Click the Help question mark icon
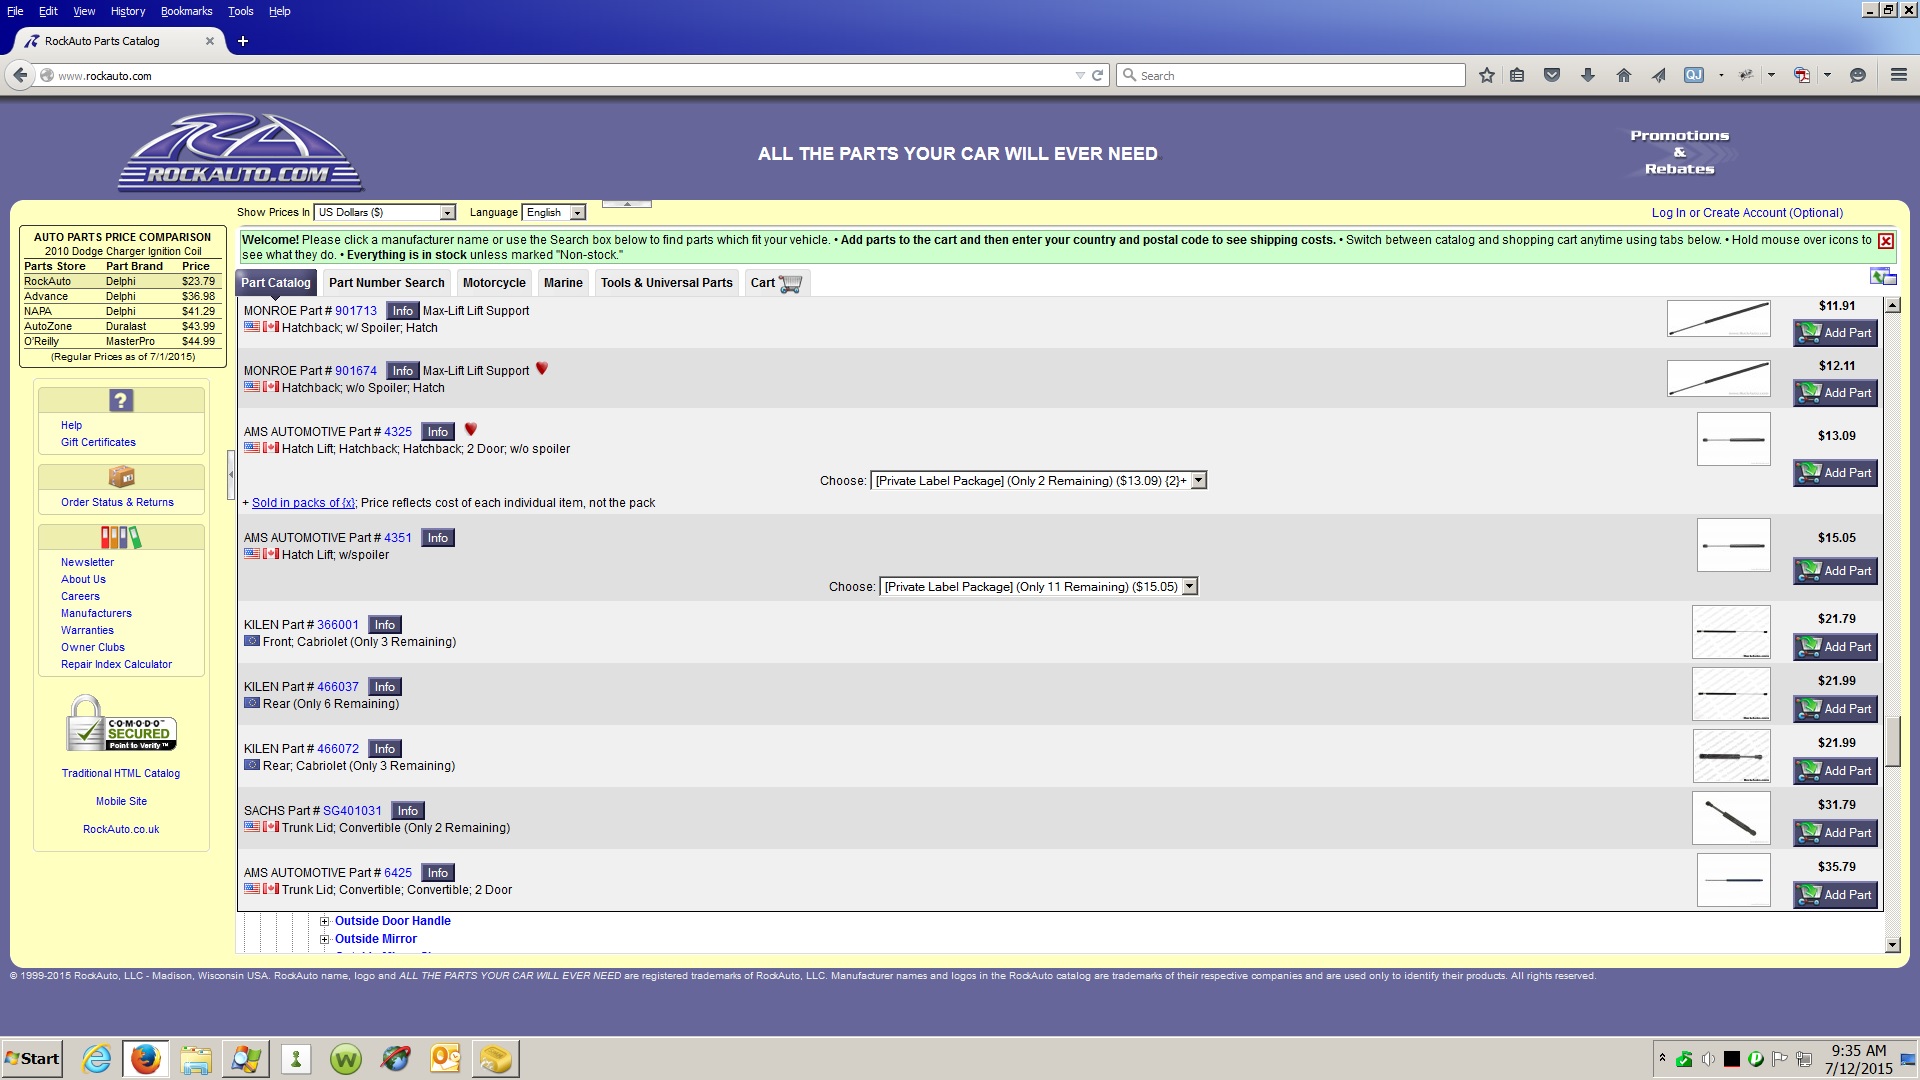 (121, 400)
